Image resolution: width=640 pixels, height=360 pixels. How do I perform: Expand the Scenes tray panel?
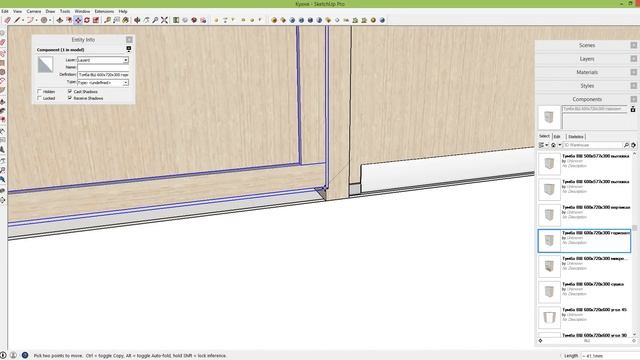(x=586, y=45)
